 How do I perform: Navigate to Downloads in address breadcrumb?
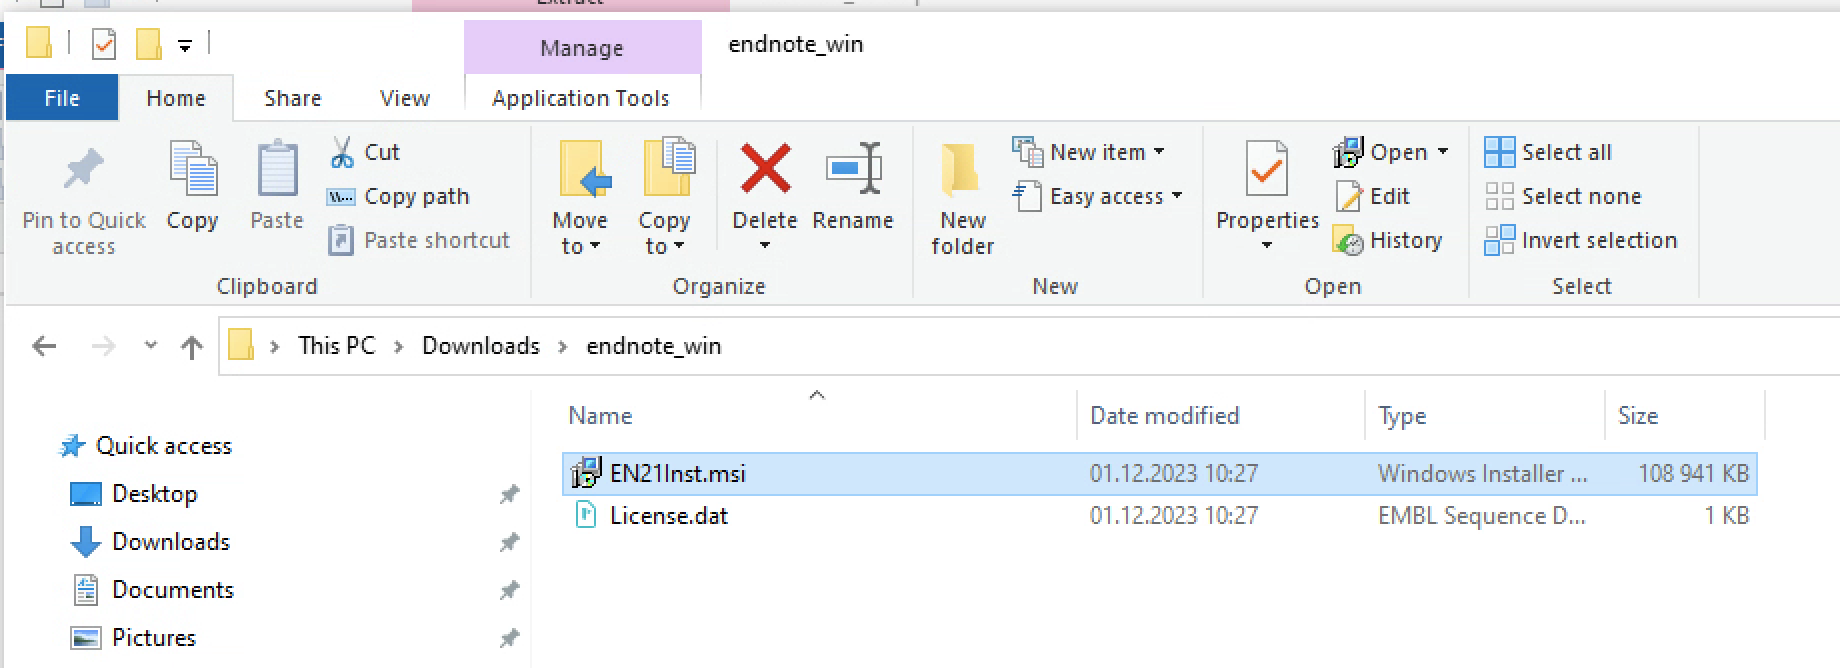[x=480, y=346]
